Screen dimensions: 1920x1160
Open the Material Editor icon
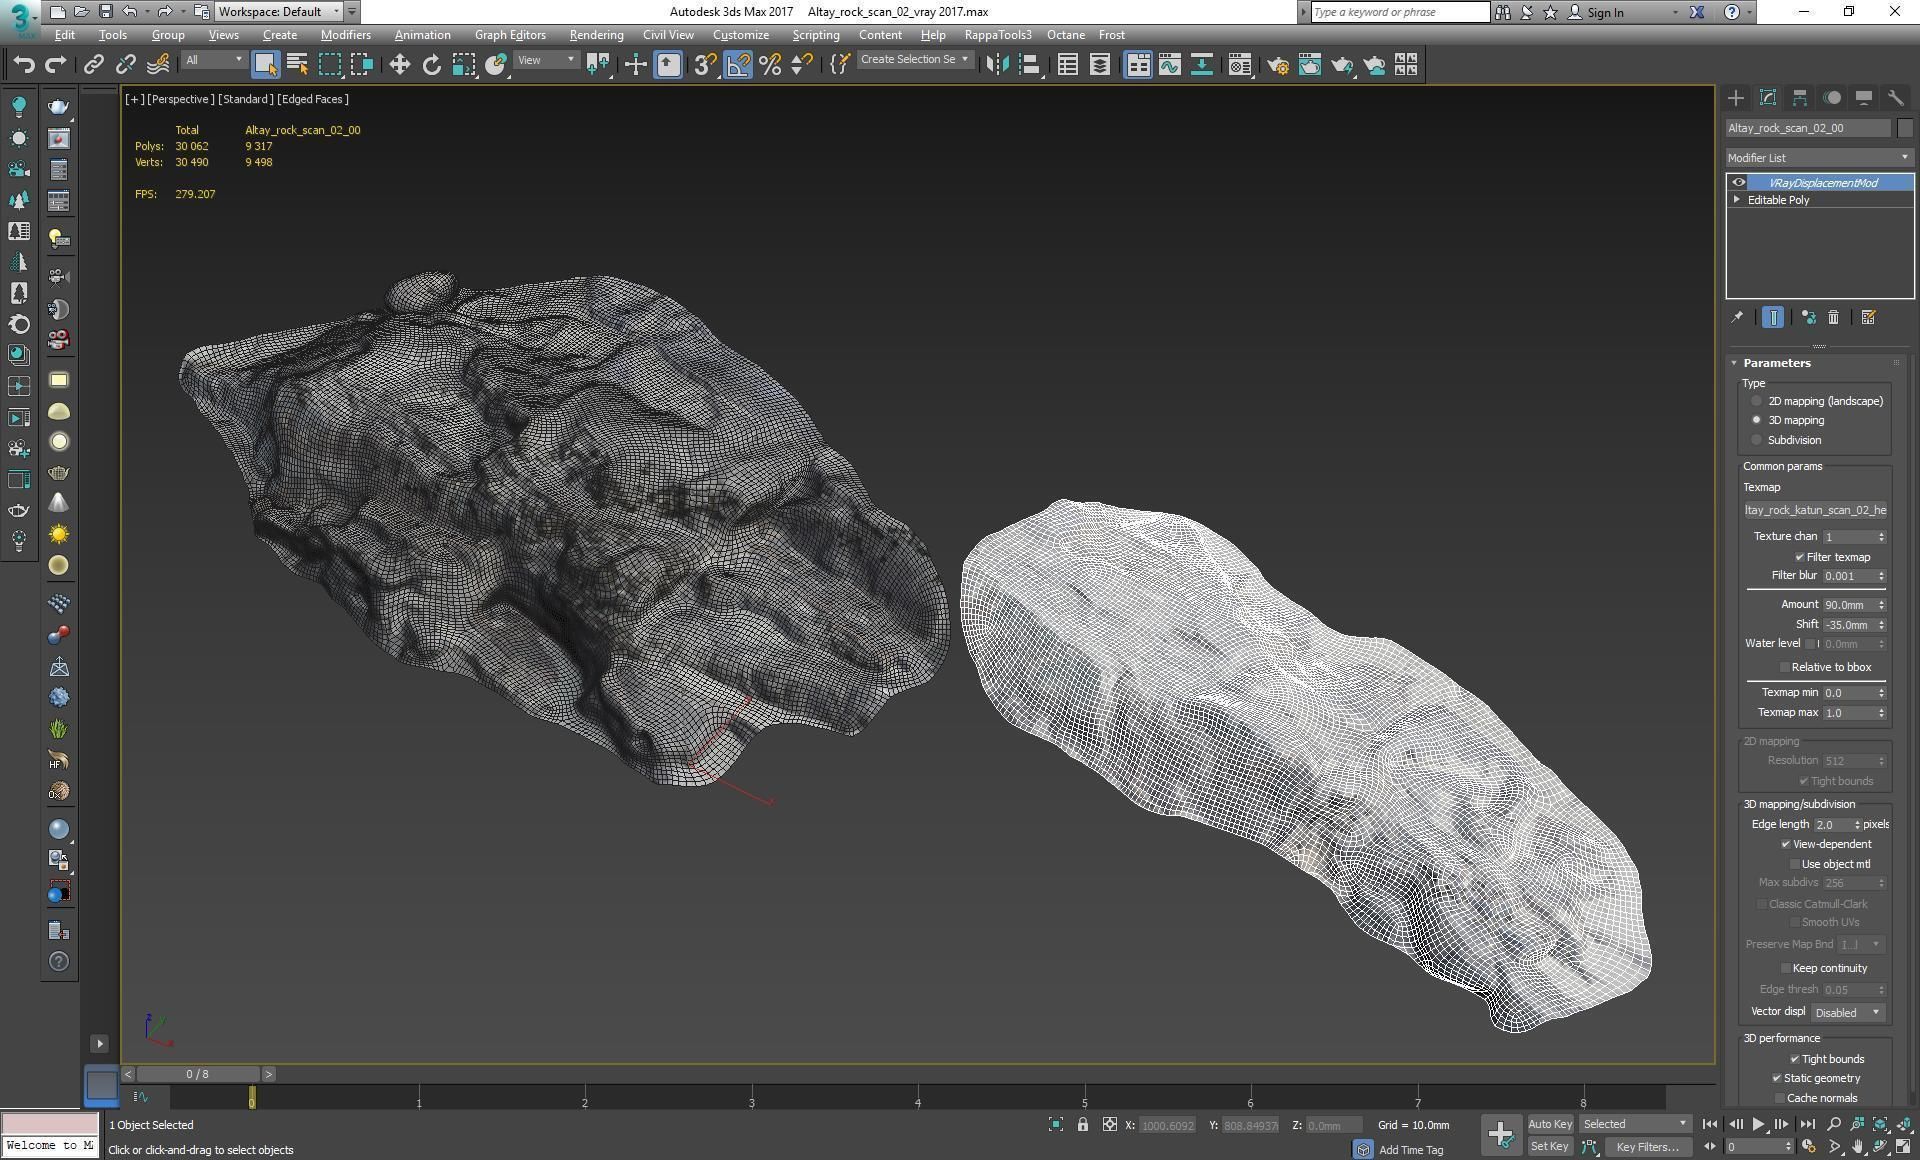[1240, 65]
